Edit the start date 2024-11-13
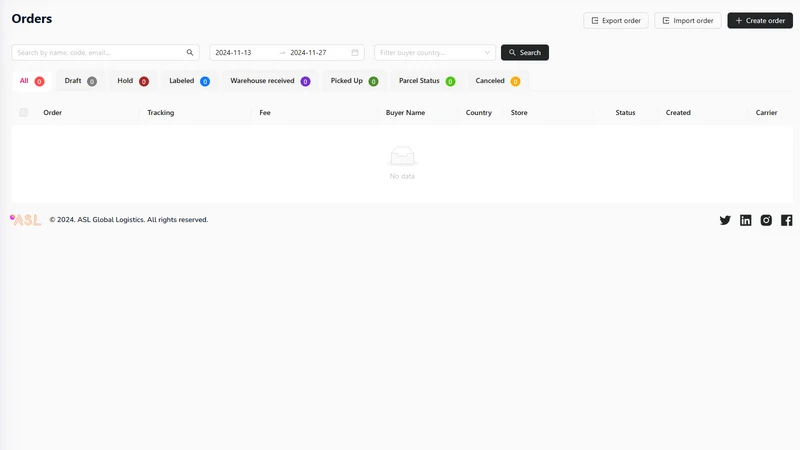Screen dimensions: 800x450 (x=233, y=53)
